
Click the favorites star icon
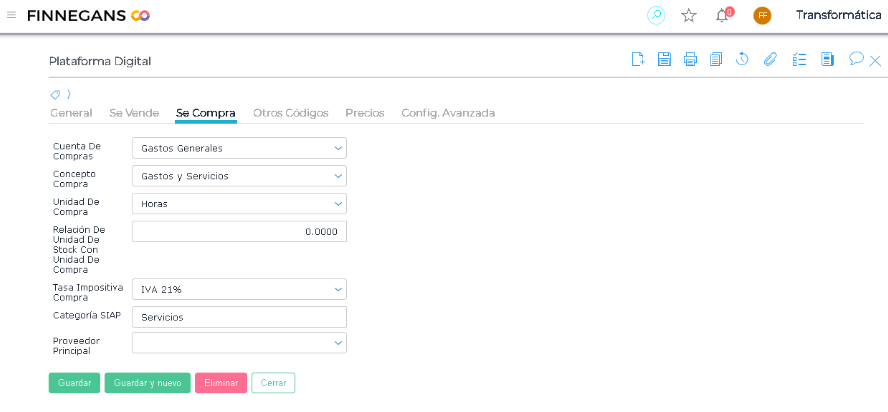pos(689,15)
